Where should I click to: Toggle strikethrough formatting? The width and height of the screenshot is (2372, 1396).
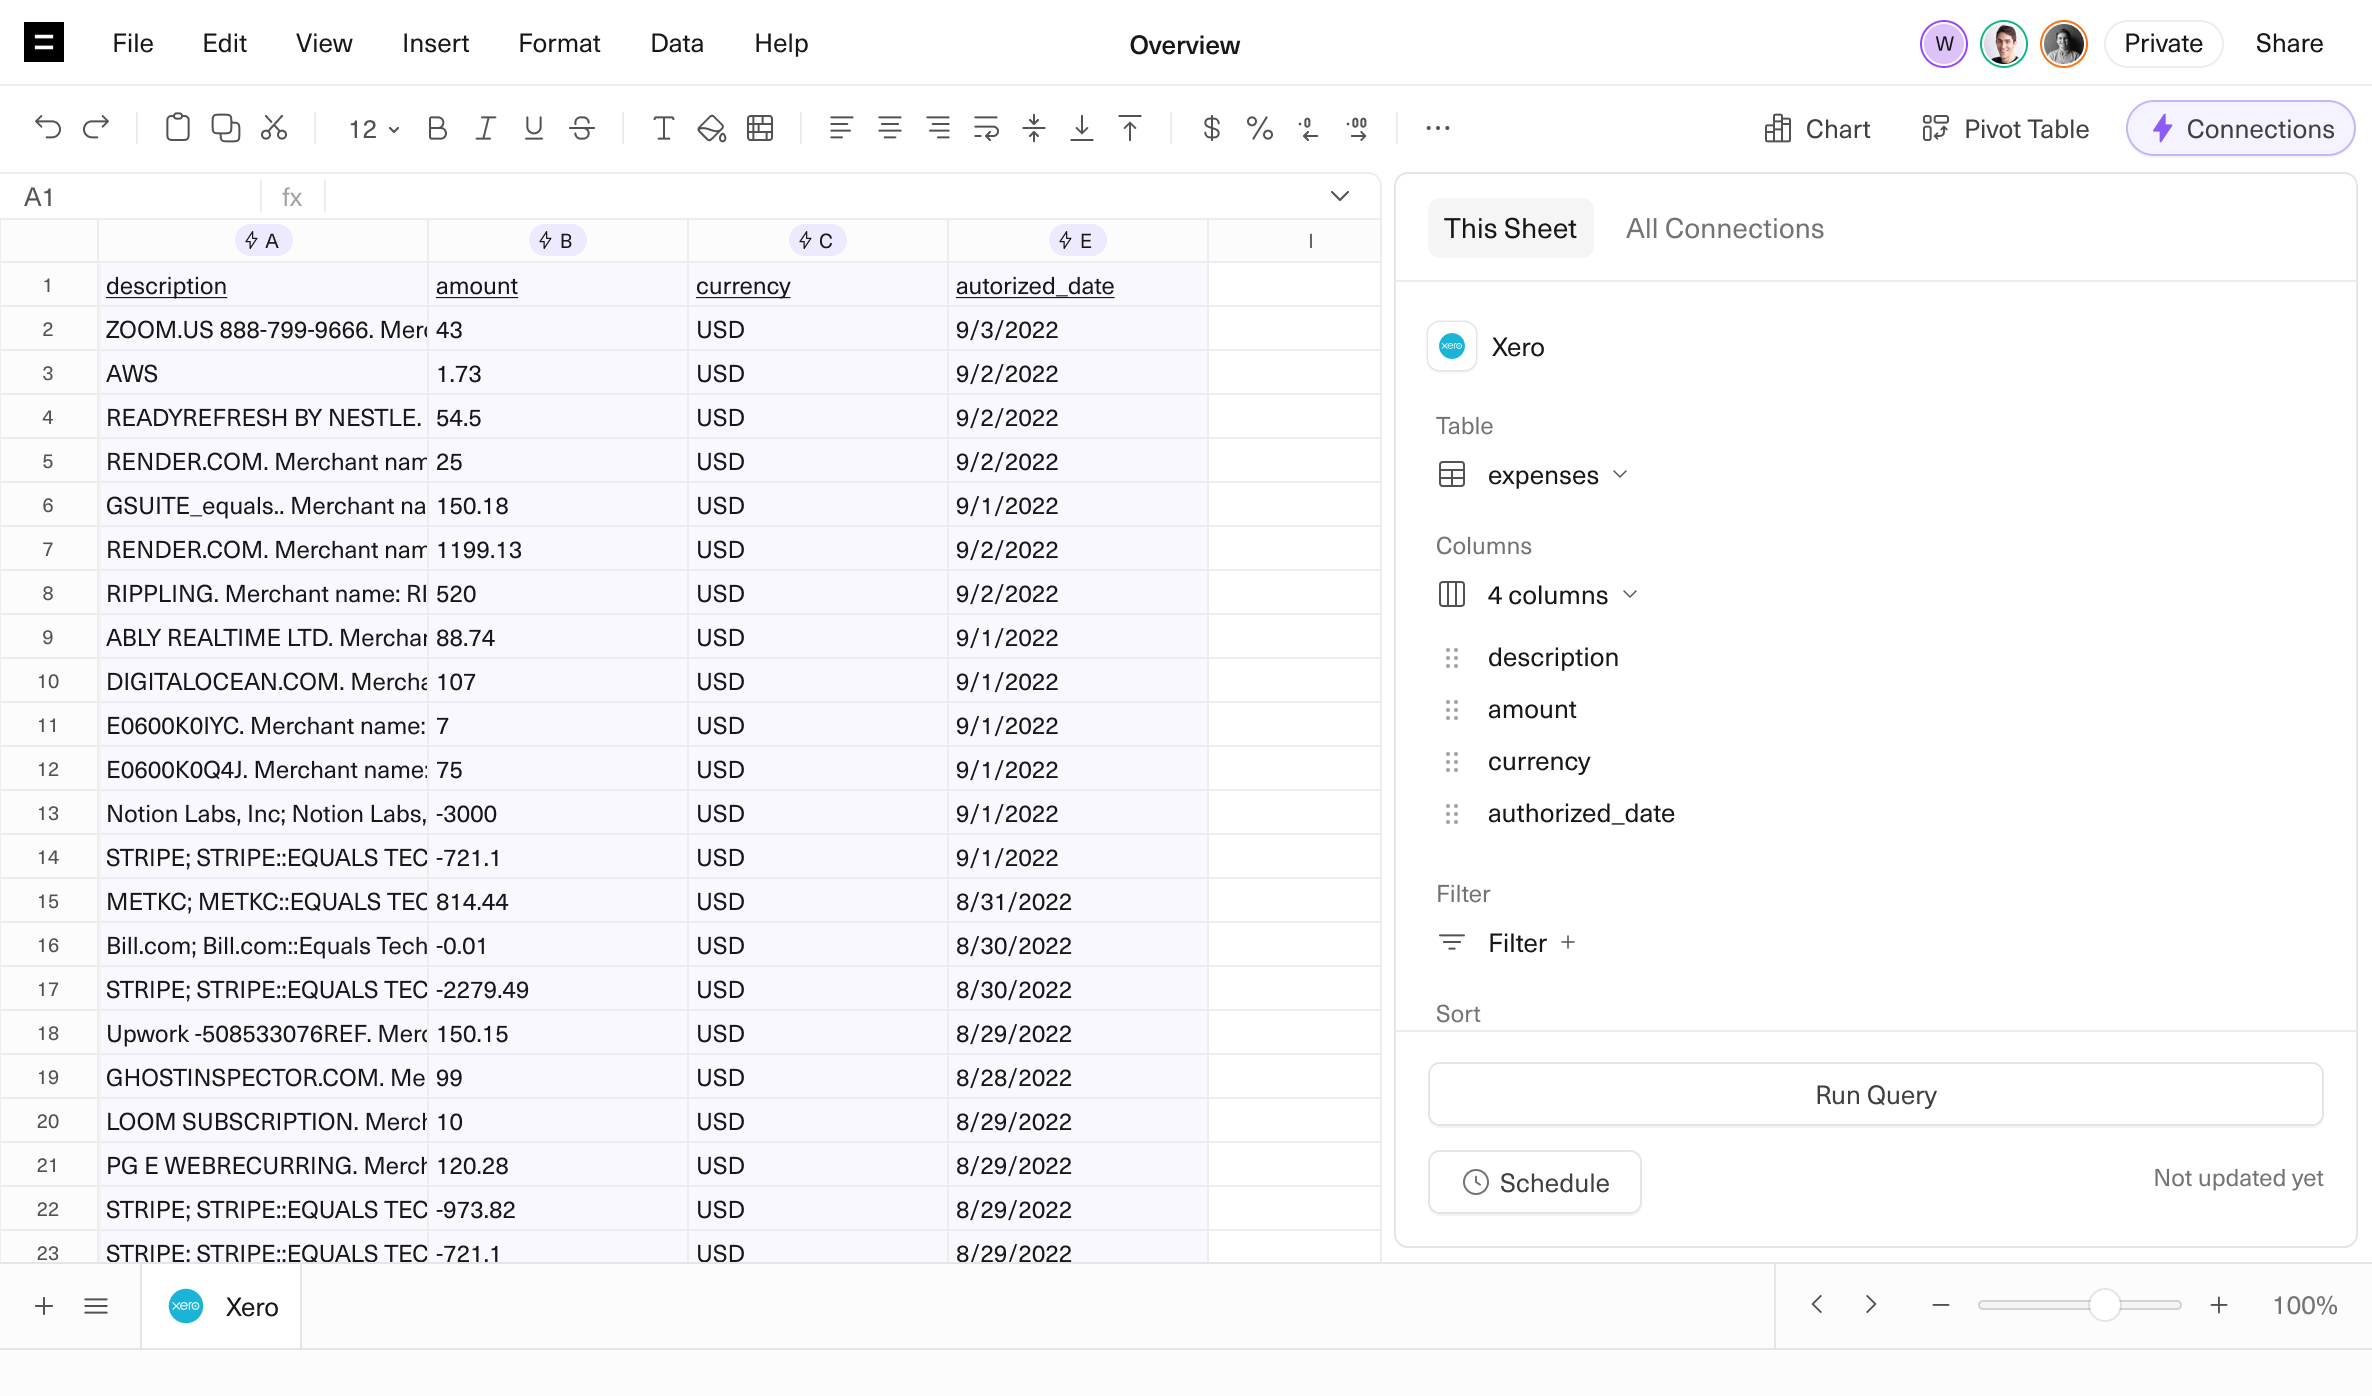[582, 128]
